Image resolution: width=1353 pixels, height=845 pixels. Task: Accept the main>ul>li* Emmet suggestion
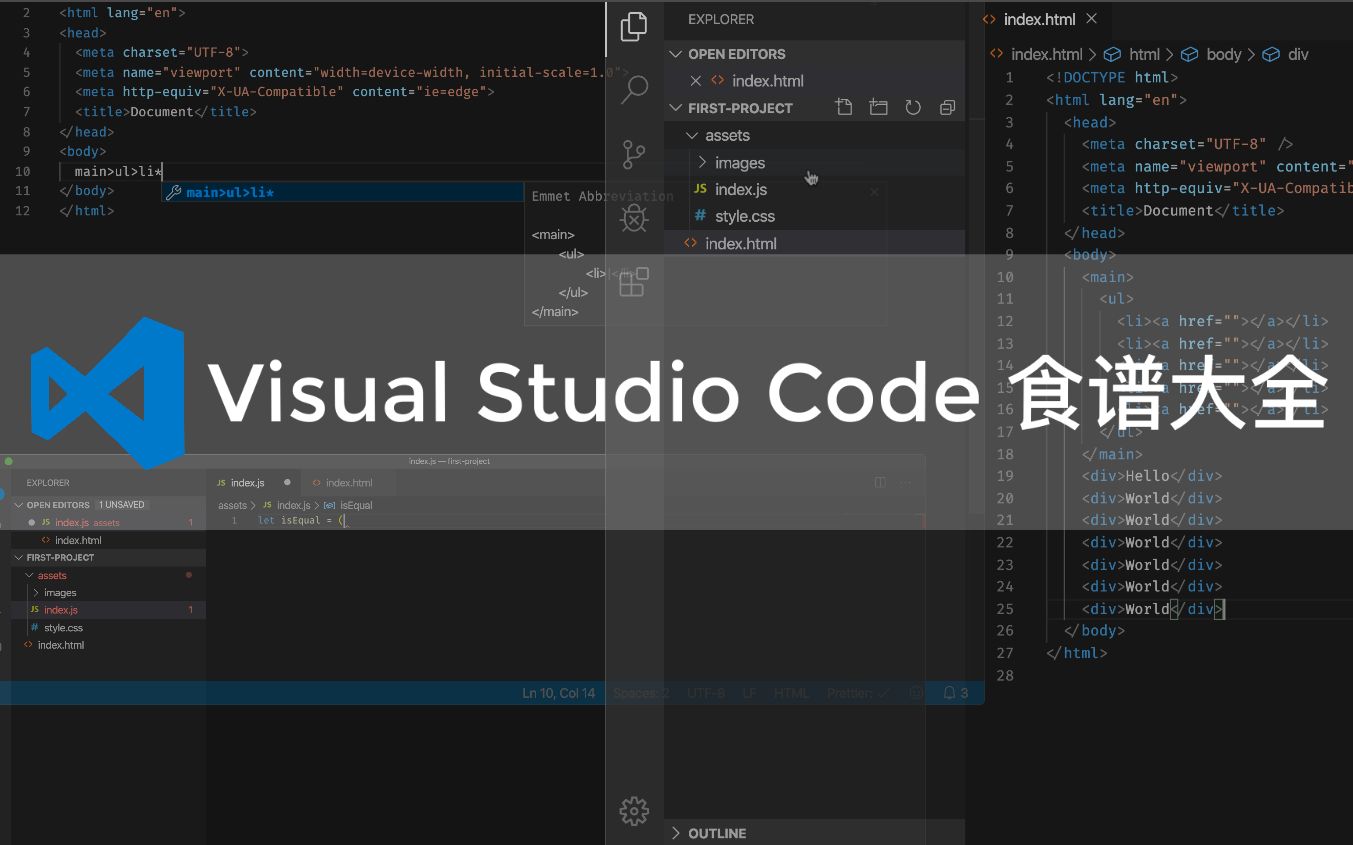pos(343,192)
